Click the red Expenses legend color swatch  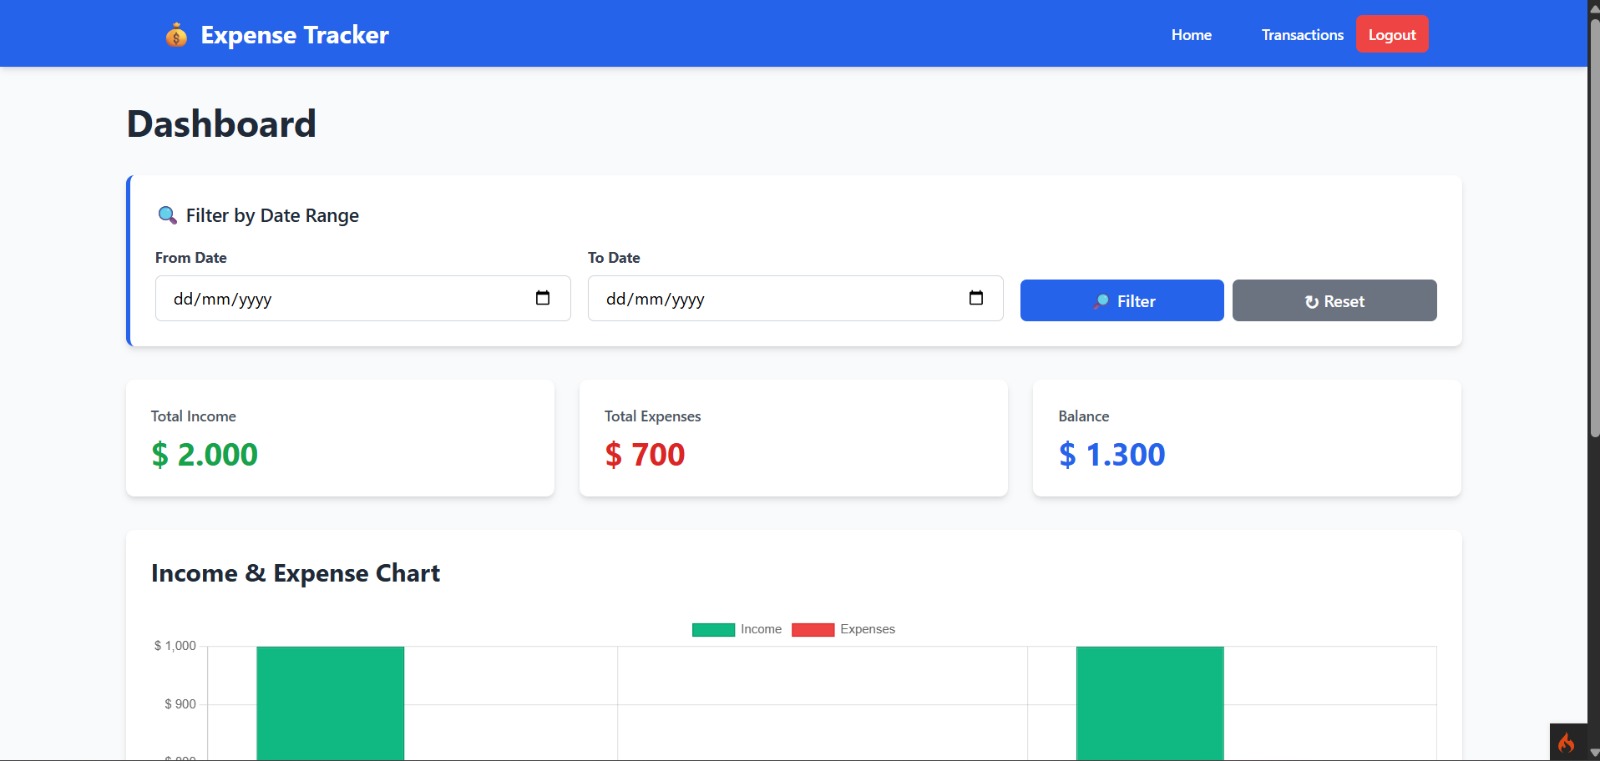tap(812, 630)
